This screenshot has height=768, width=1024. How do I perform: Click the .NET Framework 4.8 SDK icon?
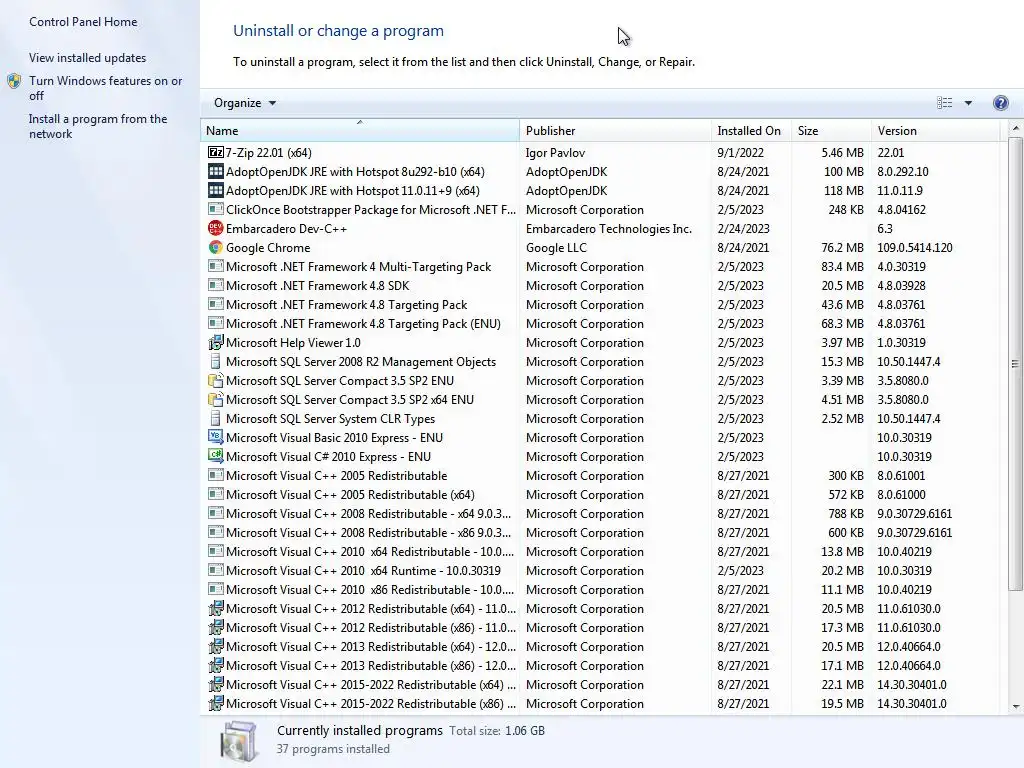(x=216, y=285)
